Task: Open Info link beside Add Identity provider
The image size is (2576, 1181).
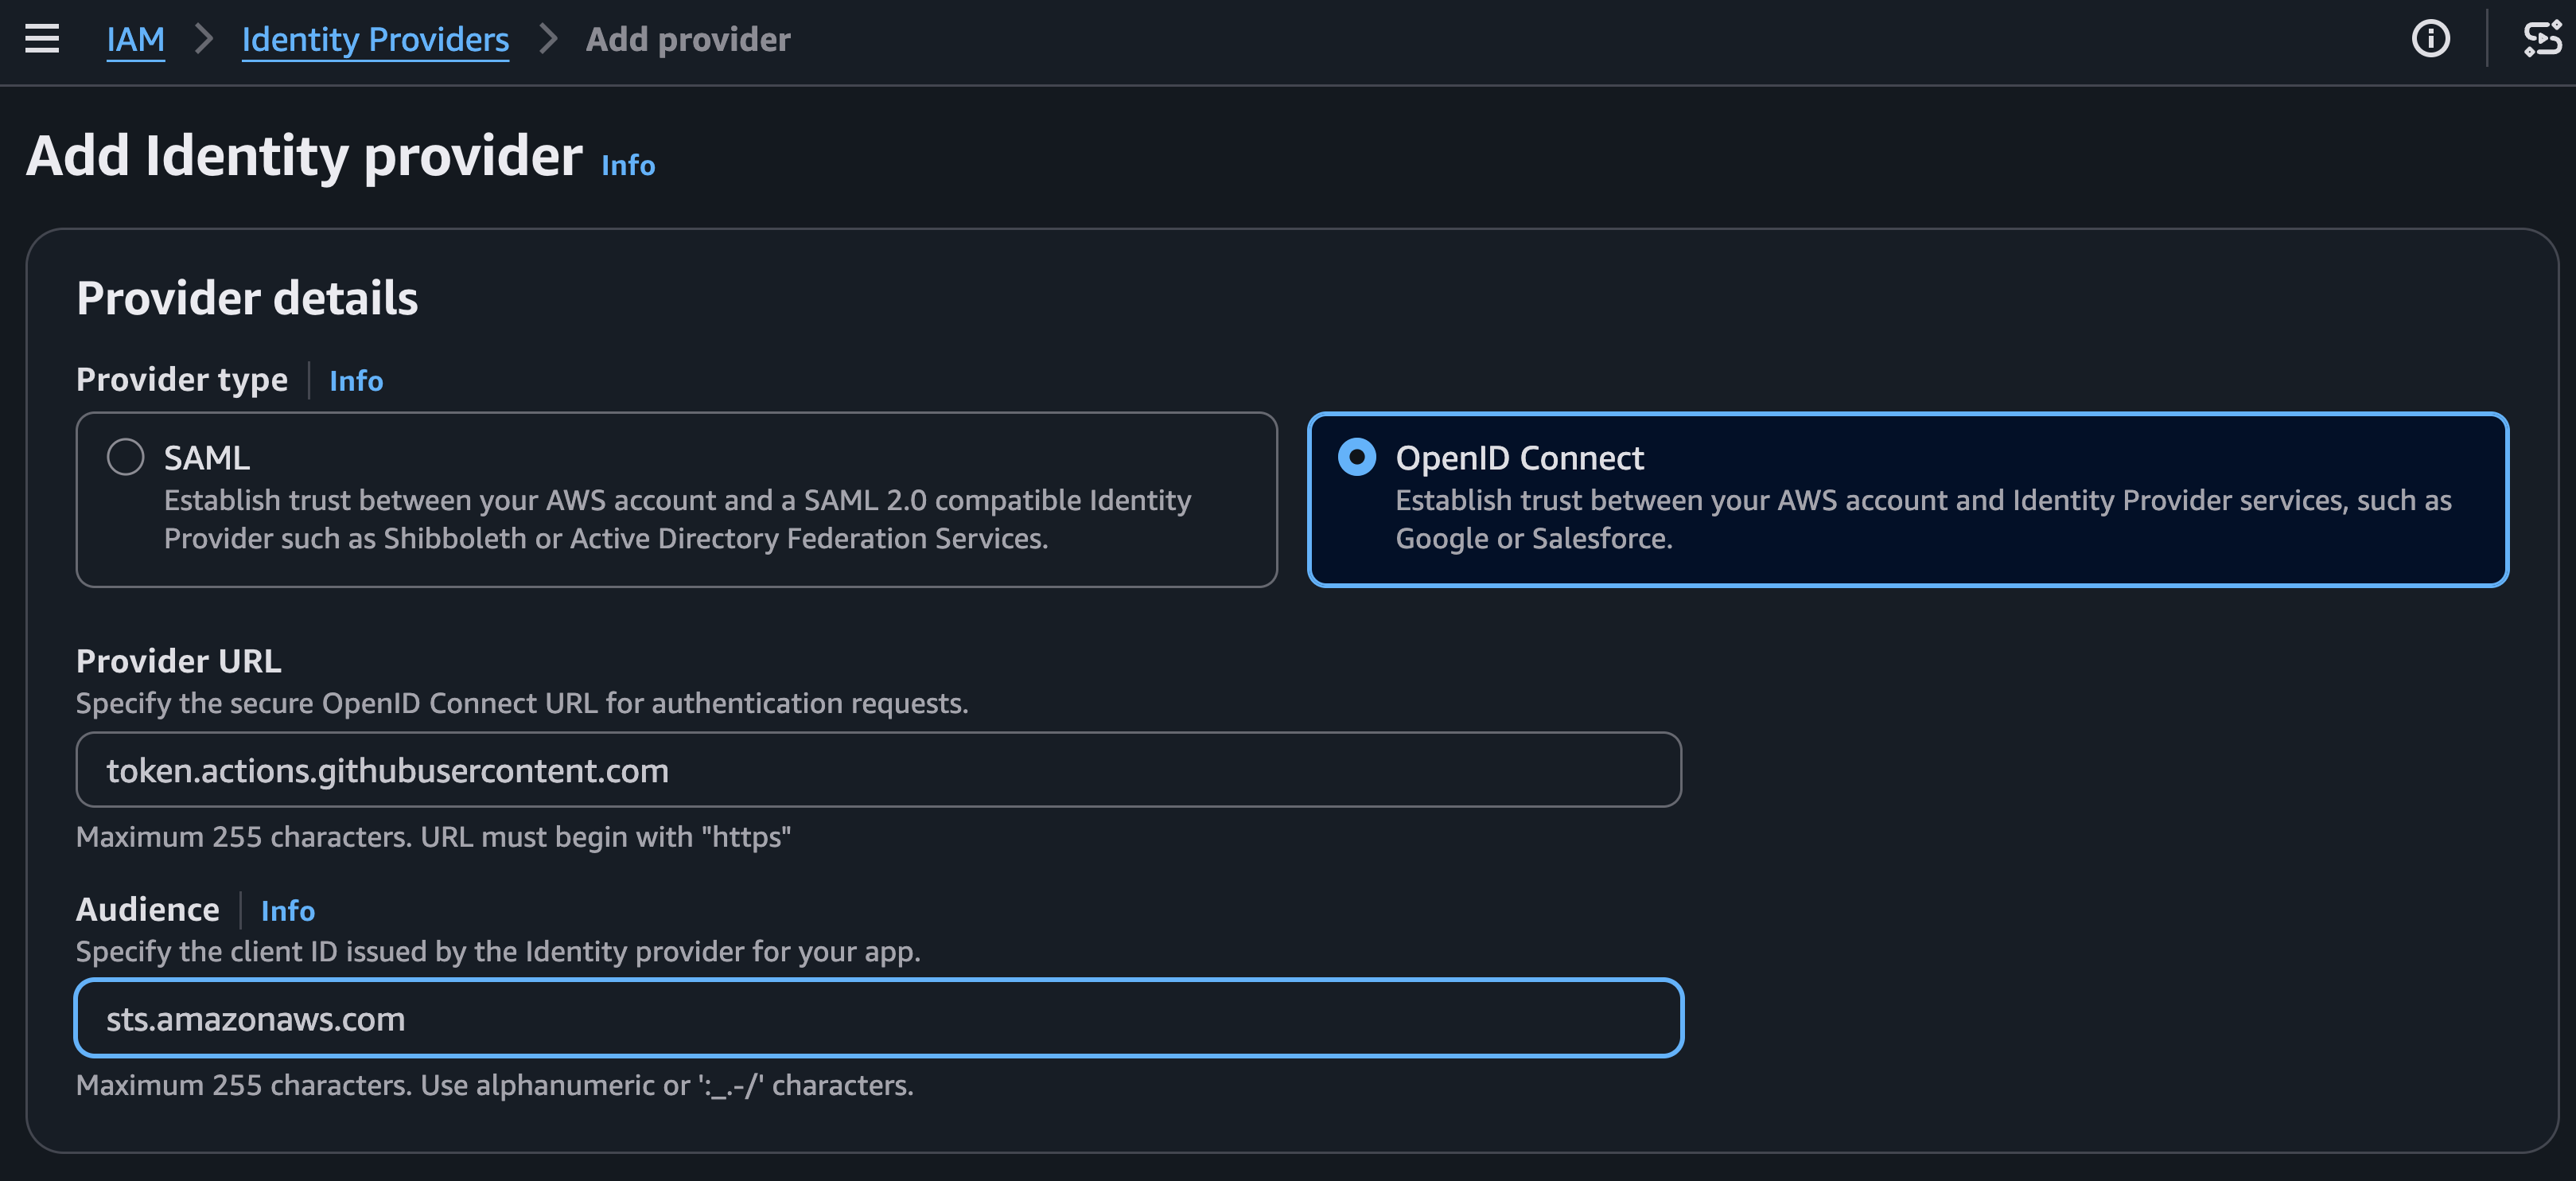Action: click(x=628, y=165)
